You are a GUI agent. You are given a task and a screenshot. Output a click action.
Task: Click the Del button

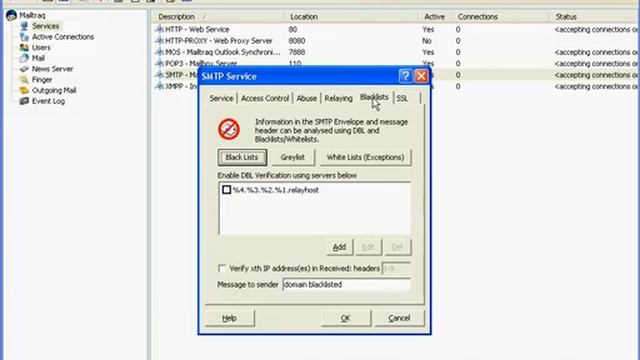pyautogui.click(x=397, y=247)
